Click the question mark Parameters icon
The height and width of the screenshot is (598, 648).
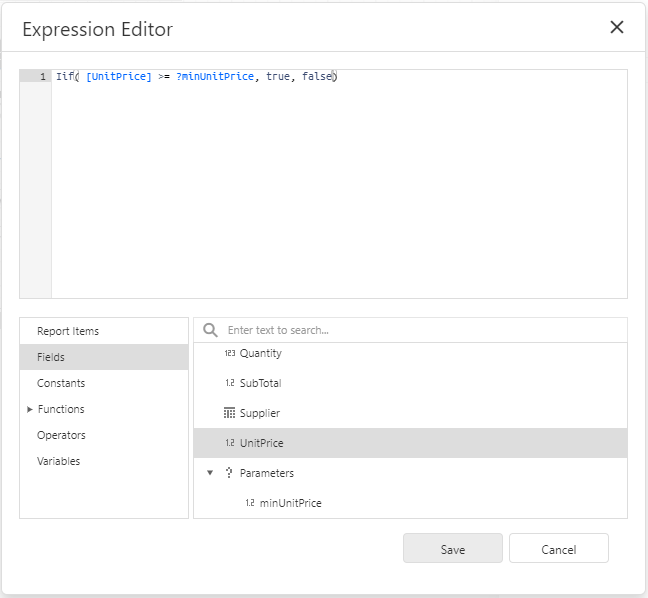pyautogui.click(x=229, y=473)
